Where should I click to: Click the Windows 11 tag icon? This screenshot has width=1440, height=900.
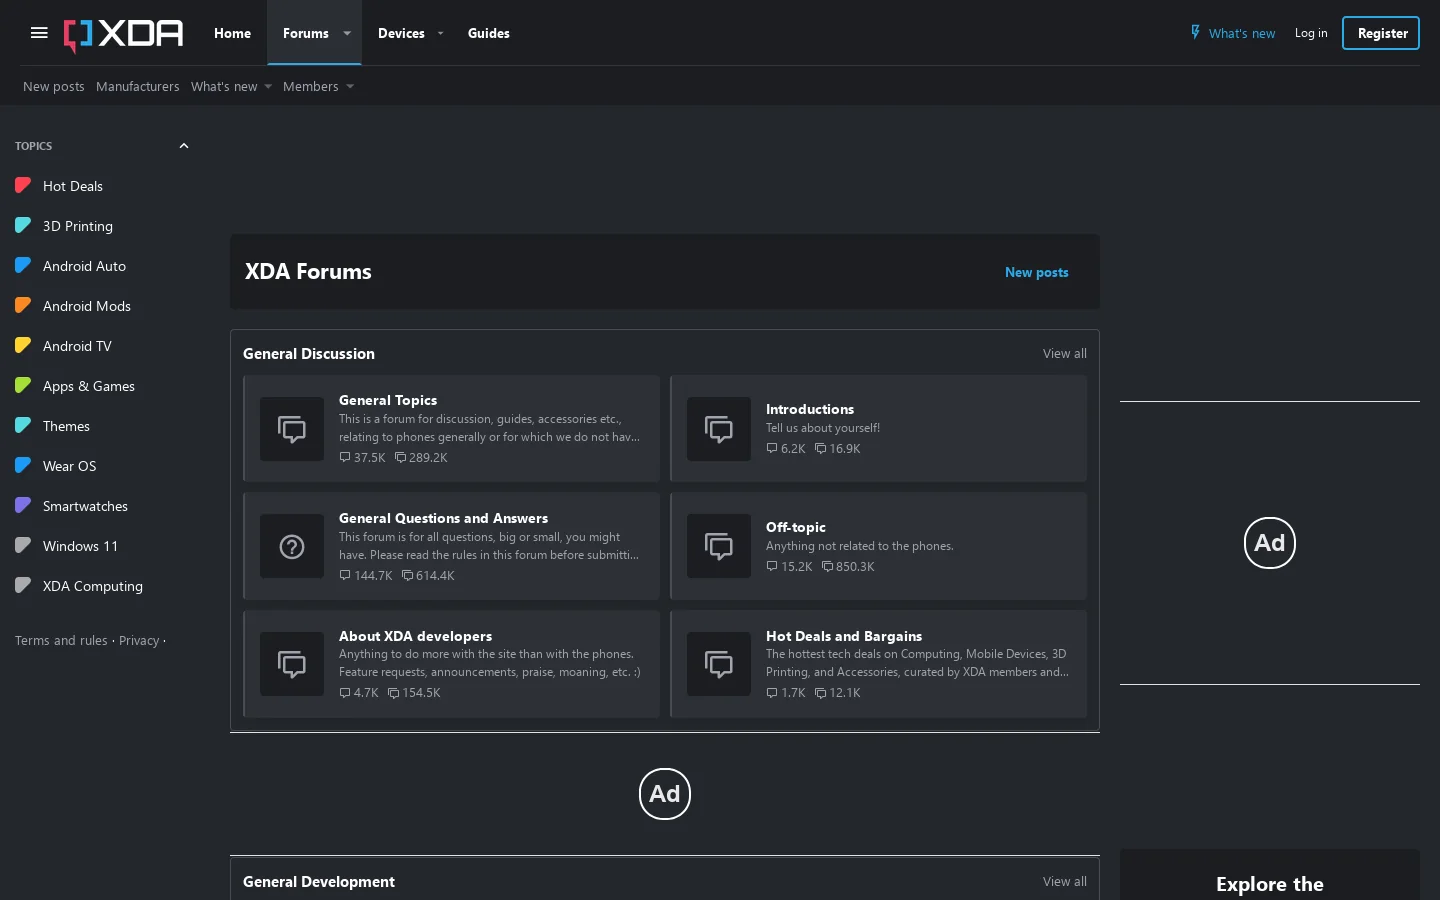(23, 545)
